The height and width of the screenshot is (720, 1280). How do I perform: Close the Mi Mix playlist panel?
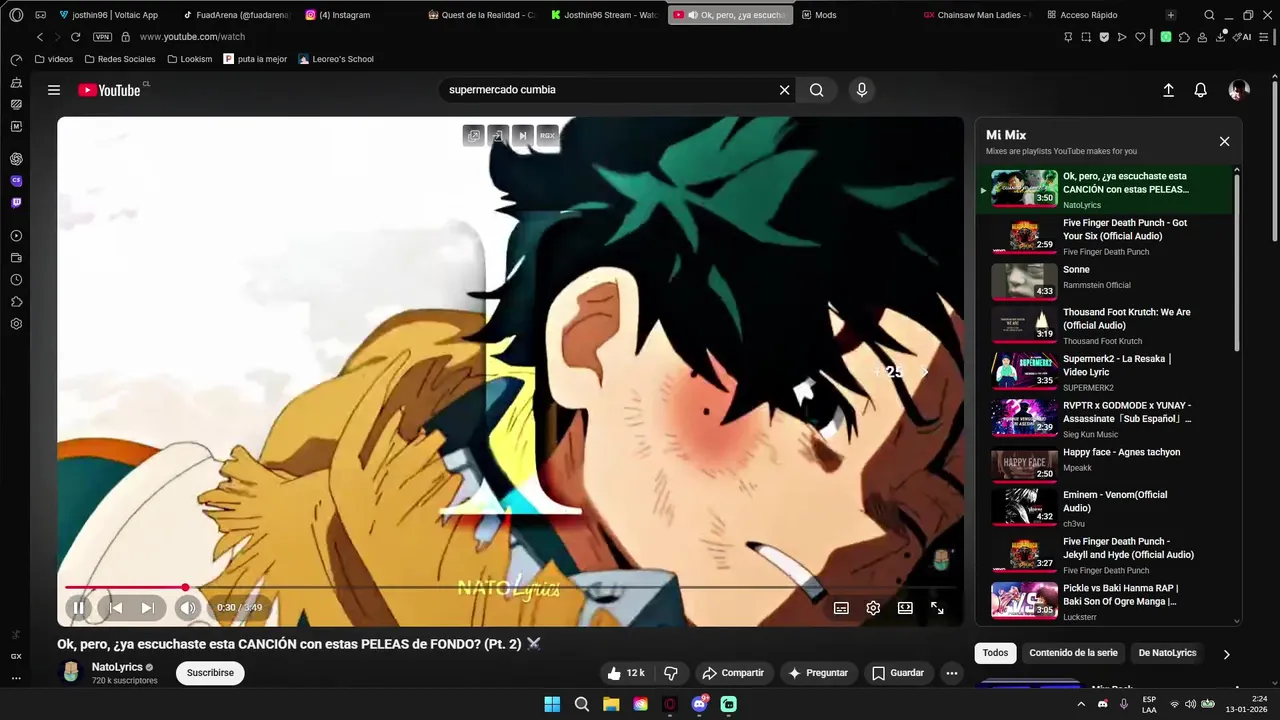(x=1224, y=141)
